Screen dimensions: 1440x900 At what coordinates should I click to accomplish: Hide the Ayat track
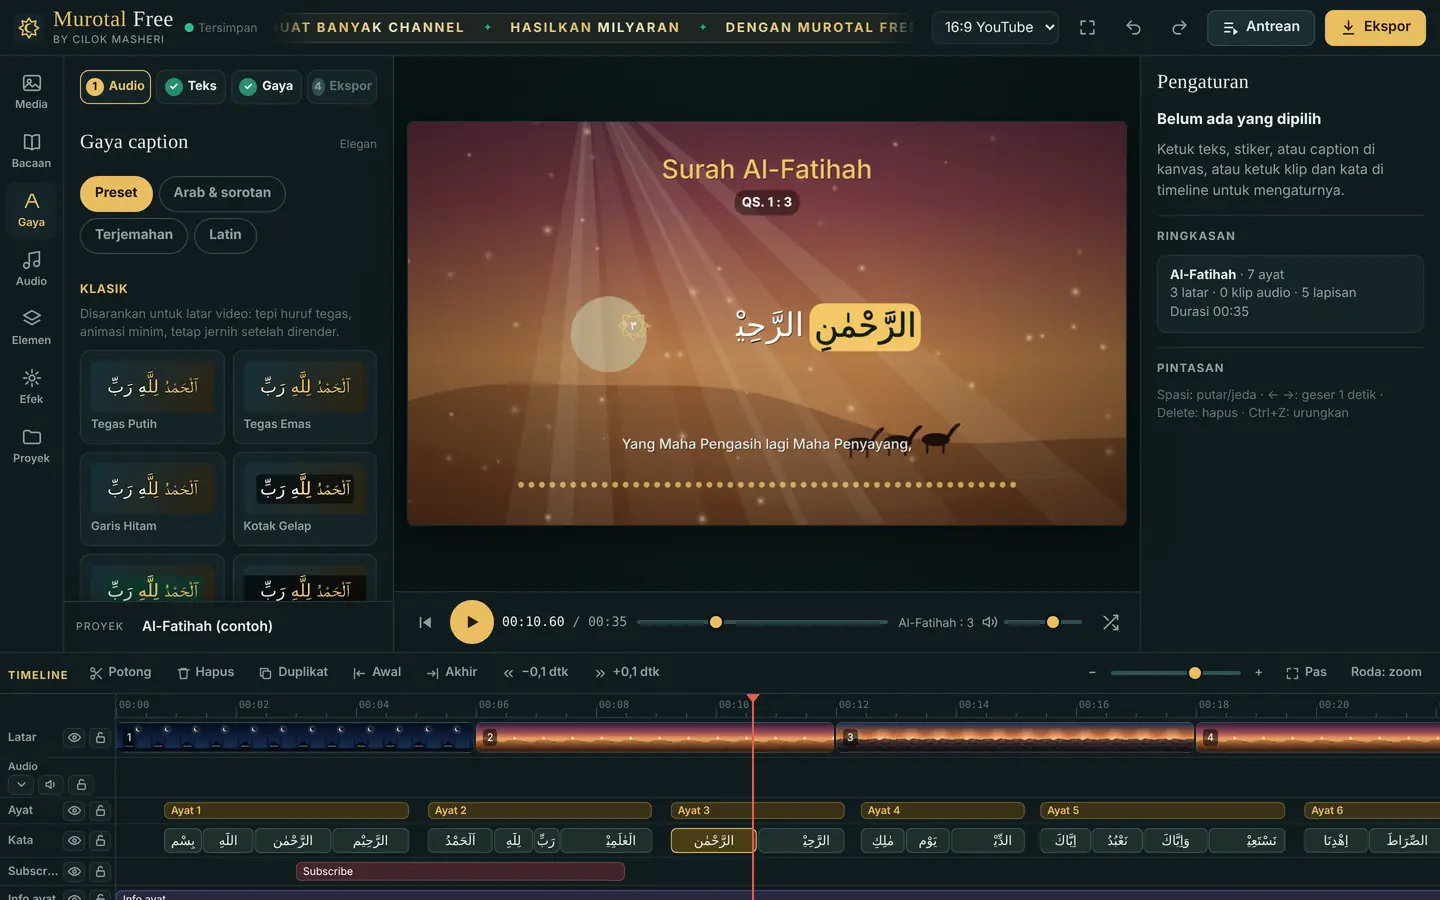[x=74, y=811]
